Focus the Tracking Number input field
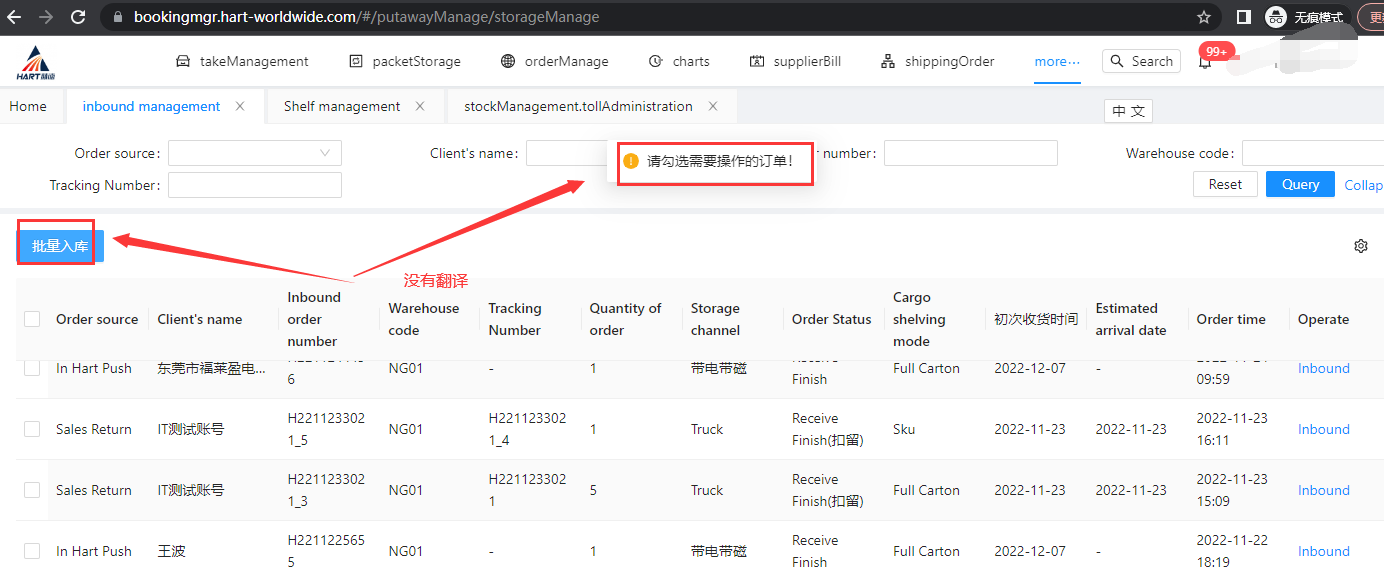This screenshot has height=581, width=1384. [255, 185]
